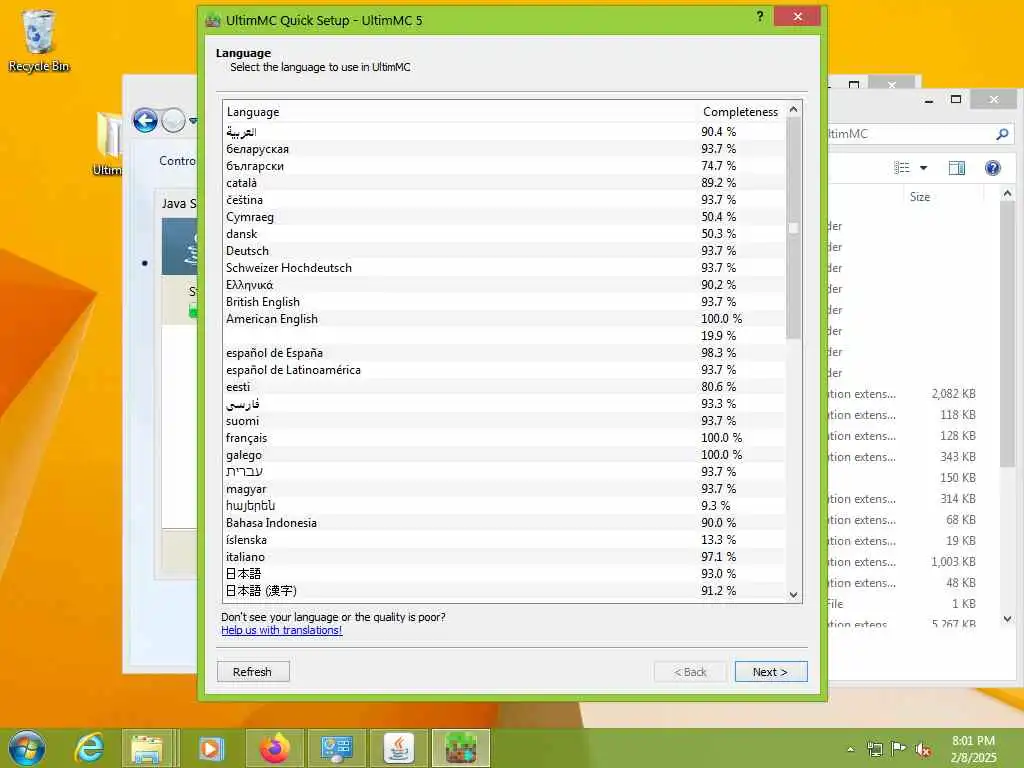Click the Refresh button
1024x768 pixels.
point(253,672)
